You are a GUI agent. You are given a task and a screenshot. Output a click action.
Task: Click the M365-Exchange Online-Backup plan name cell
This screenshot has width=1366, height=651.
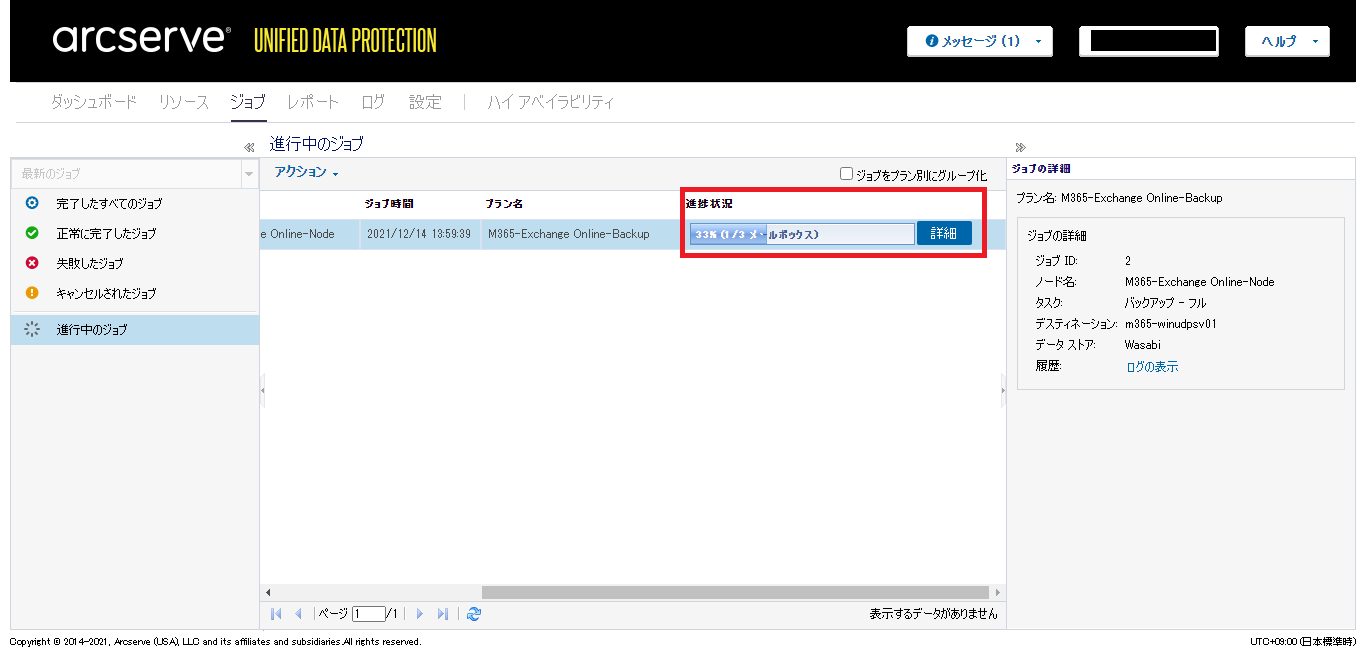click(x=568, y=234)
